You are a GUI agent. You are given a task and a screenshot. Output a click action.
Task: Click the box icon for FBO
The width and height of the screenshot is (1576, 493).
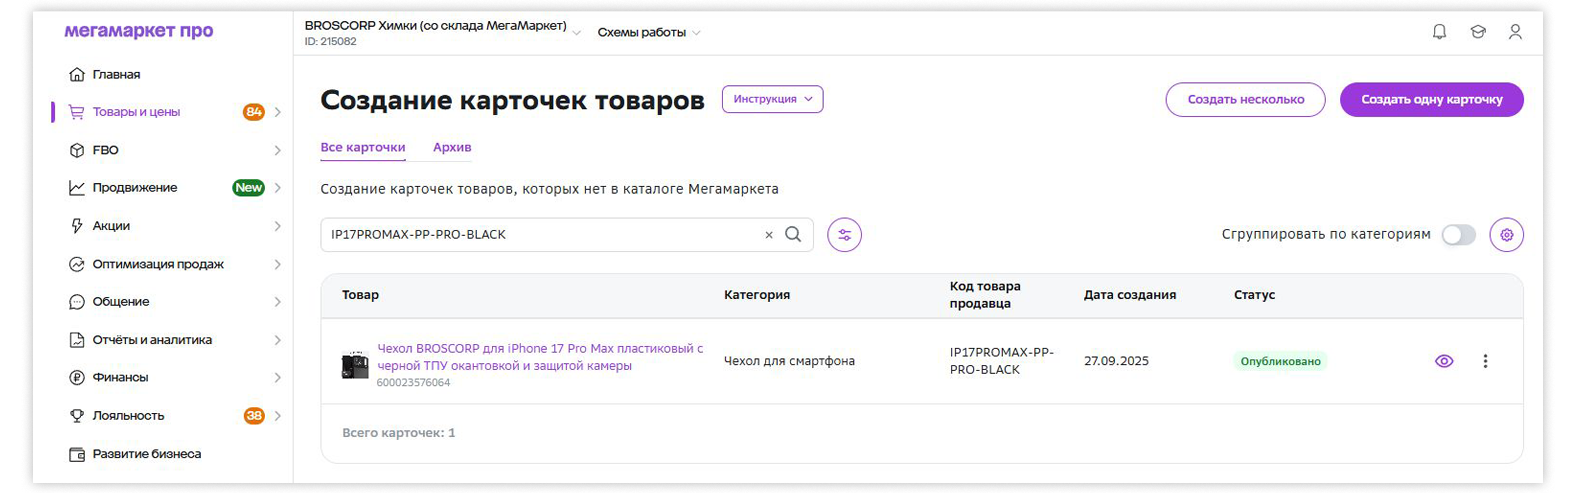77,150
